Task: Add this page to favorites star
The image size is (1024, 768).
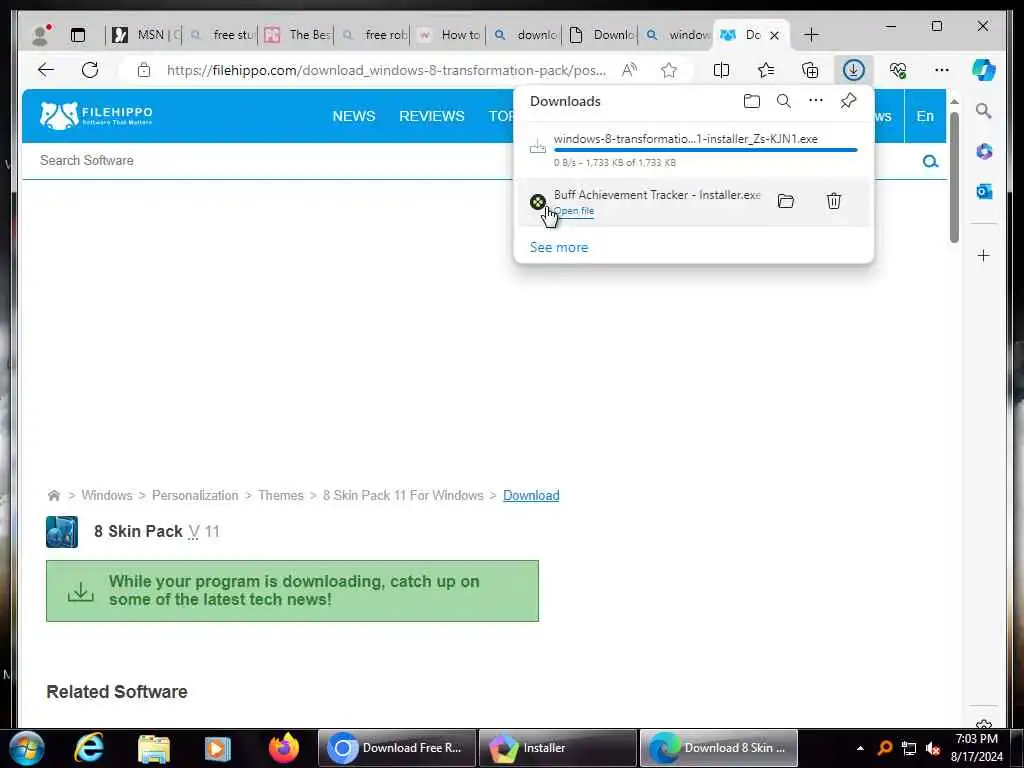Action: pos(668,70)
